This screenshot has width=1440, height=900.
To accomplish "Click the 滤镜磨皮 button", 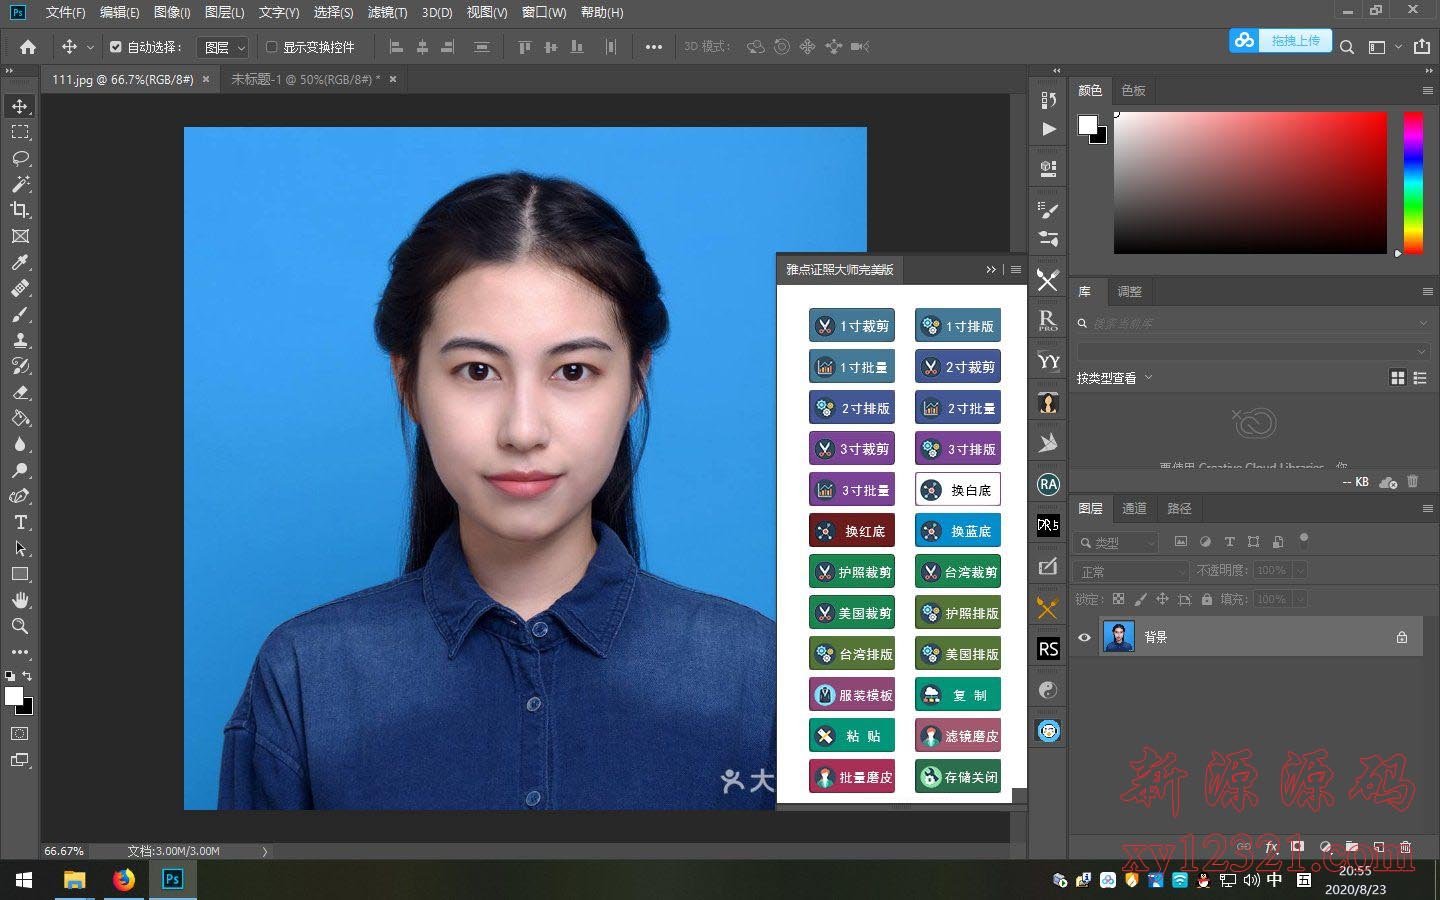I will 958,736.
